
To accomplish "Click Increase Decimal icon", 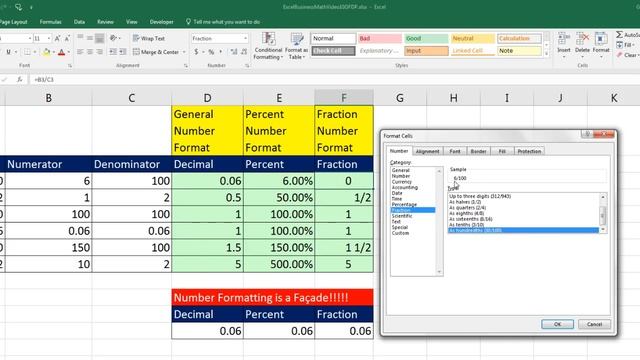I will click(x=234, y=52).
